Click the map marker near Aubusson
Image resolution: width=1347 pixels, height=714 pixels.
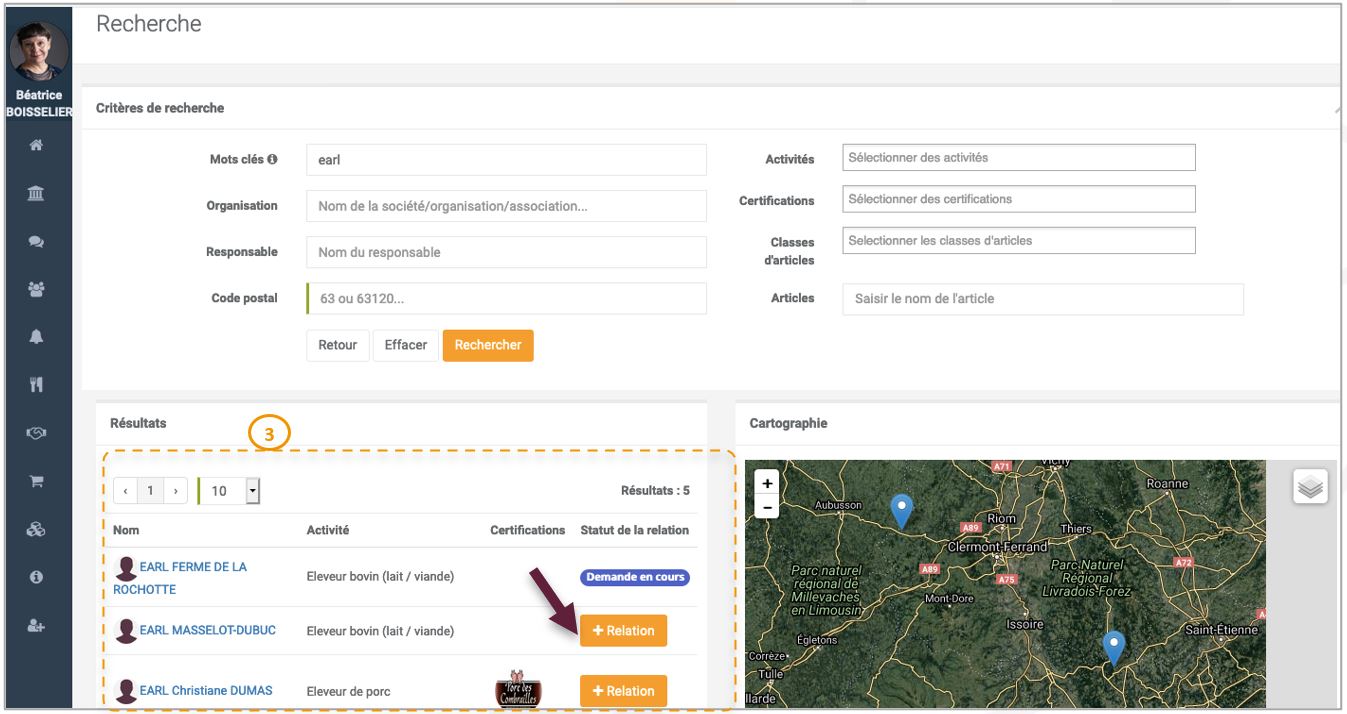click(902, 511)
